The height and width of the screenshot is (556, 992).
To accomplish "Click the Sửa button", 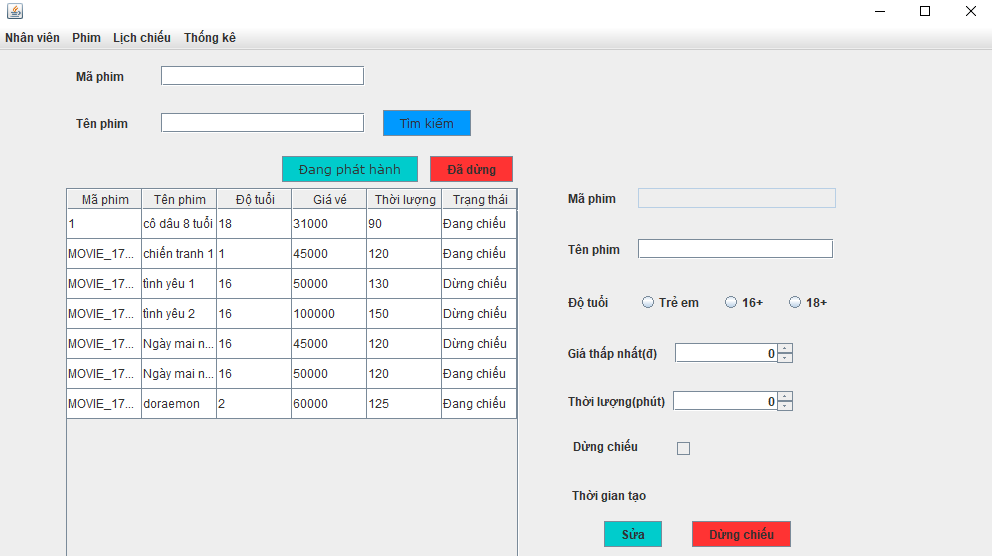I will [x=633, y=534].
